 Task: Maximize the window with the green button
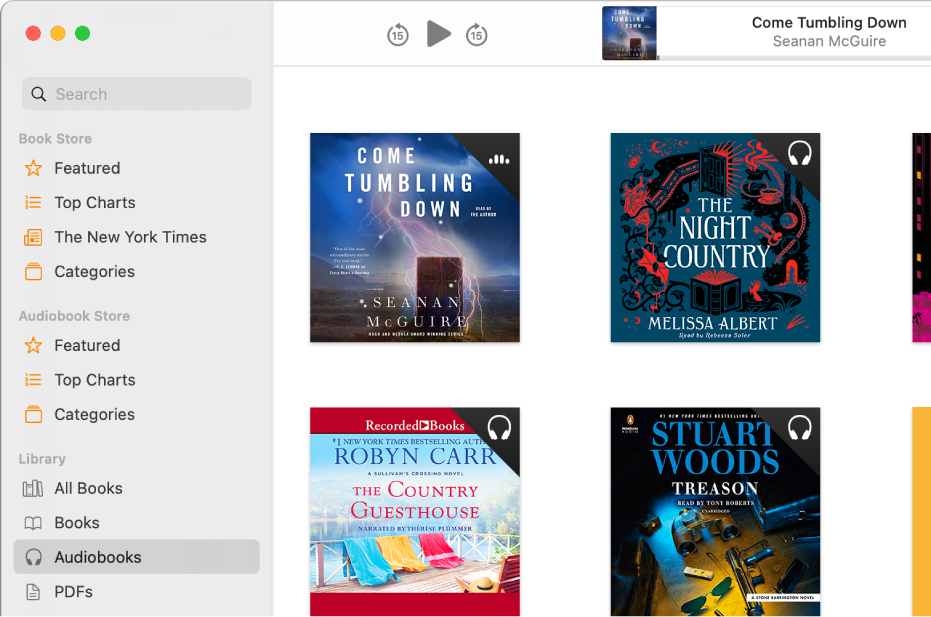tap(83, 33)
